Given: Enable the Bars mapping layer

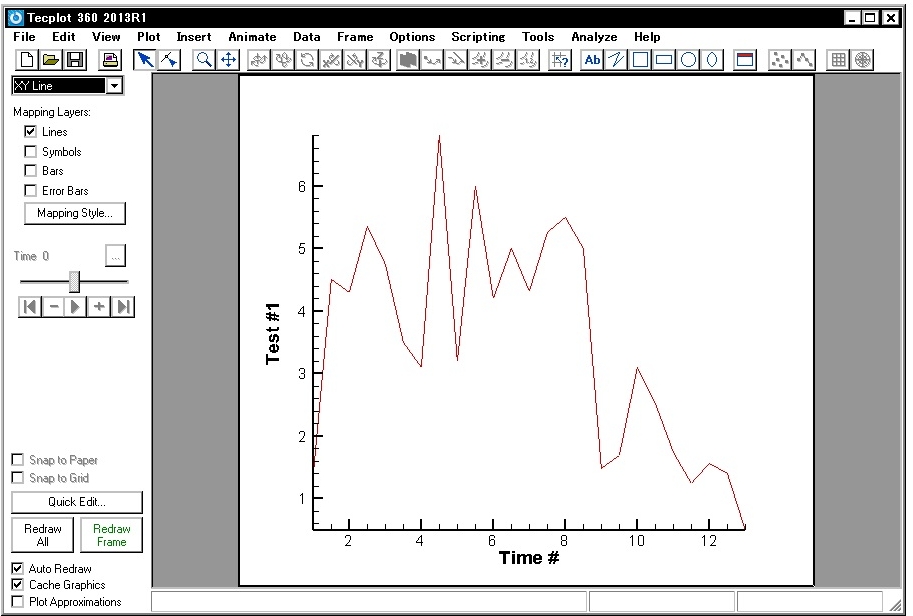Looking at the screenshot, I should pyautogui.click(x=30, y=171).
